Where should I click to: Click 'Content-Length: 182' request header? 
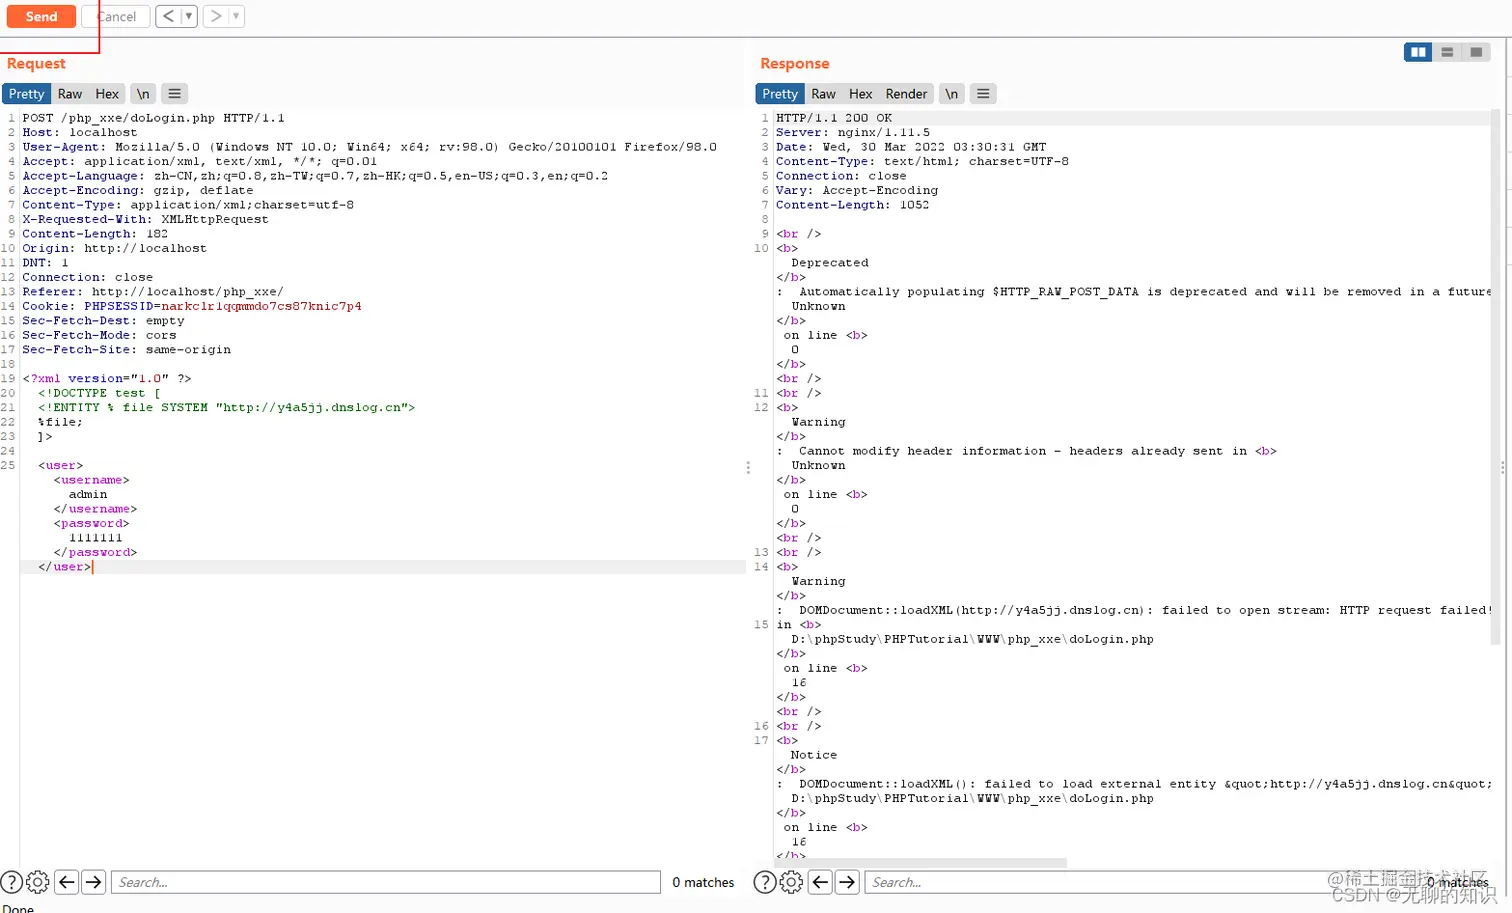point(95,234)
